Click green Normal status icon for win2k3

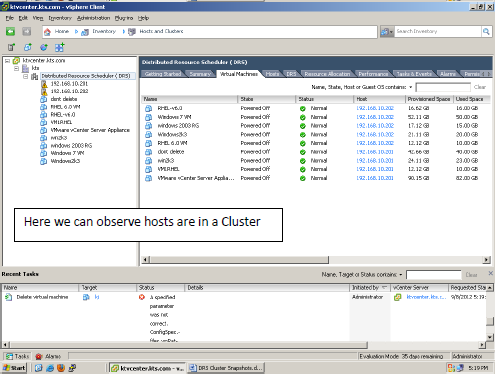coord(302,161)
